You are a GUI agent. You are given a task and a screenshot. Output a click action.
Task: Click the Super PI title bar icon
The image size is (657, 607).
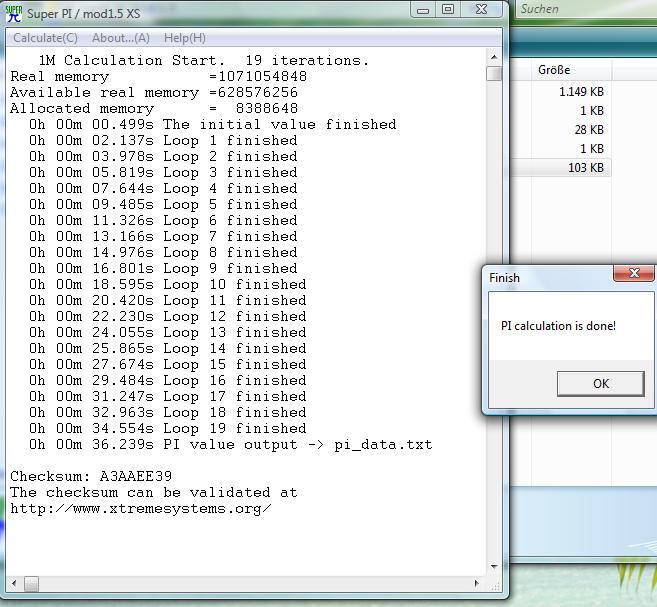[14, 13]
